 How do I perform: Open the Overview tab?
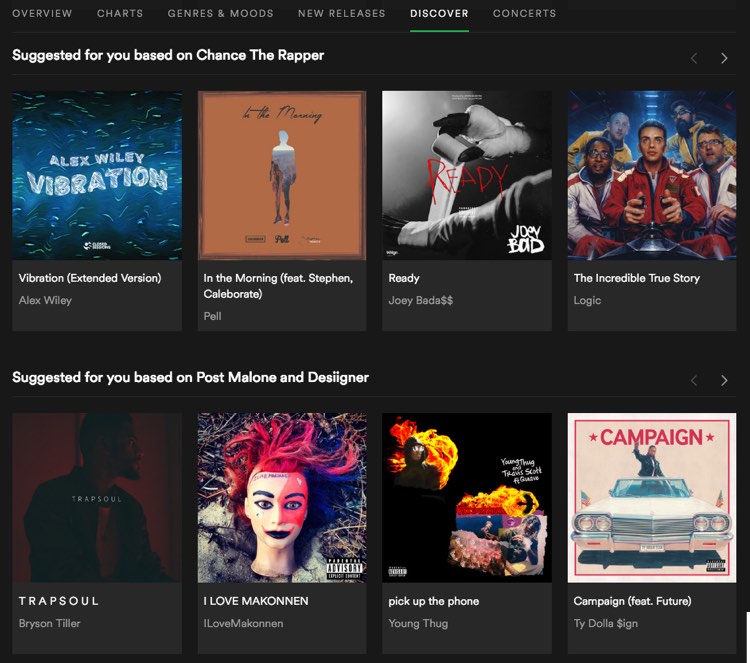[x=42, y=13]
